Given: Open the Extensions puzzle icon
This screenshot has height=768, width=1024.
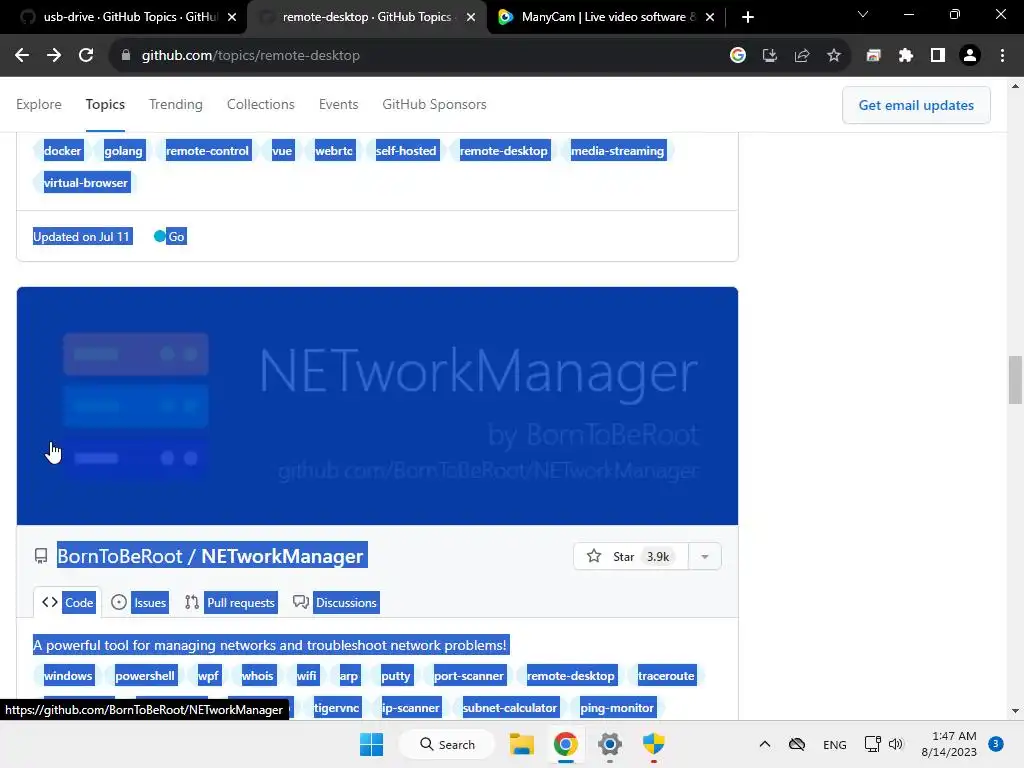Looking at the screenshot, I should [906, 56].
